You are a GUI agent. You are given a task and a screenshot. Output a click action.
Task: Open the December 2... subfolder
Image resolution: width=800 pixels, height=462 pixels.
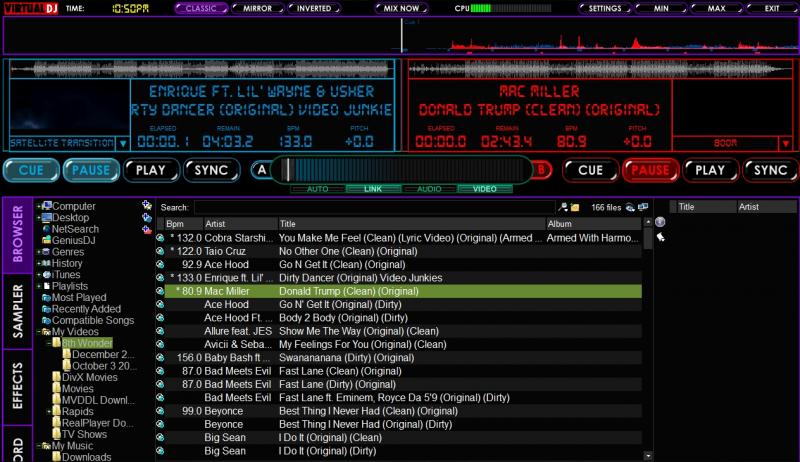pos(98,354)
